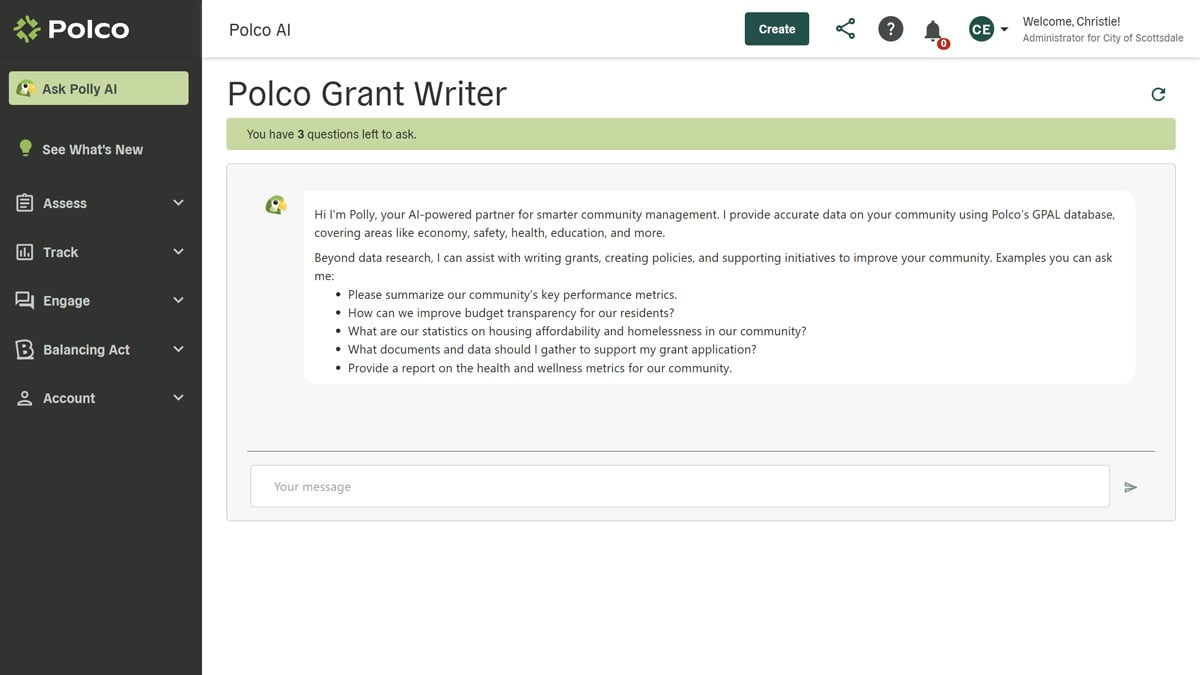This screenshot has height=675, width=1200.
Task: Expand the Balancing Act chevron
Action: pos(178,349)
